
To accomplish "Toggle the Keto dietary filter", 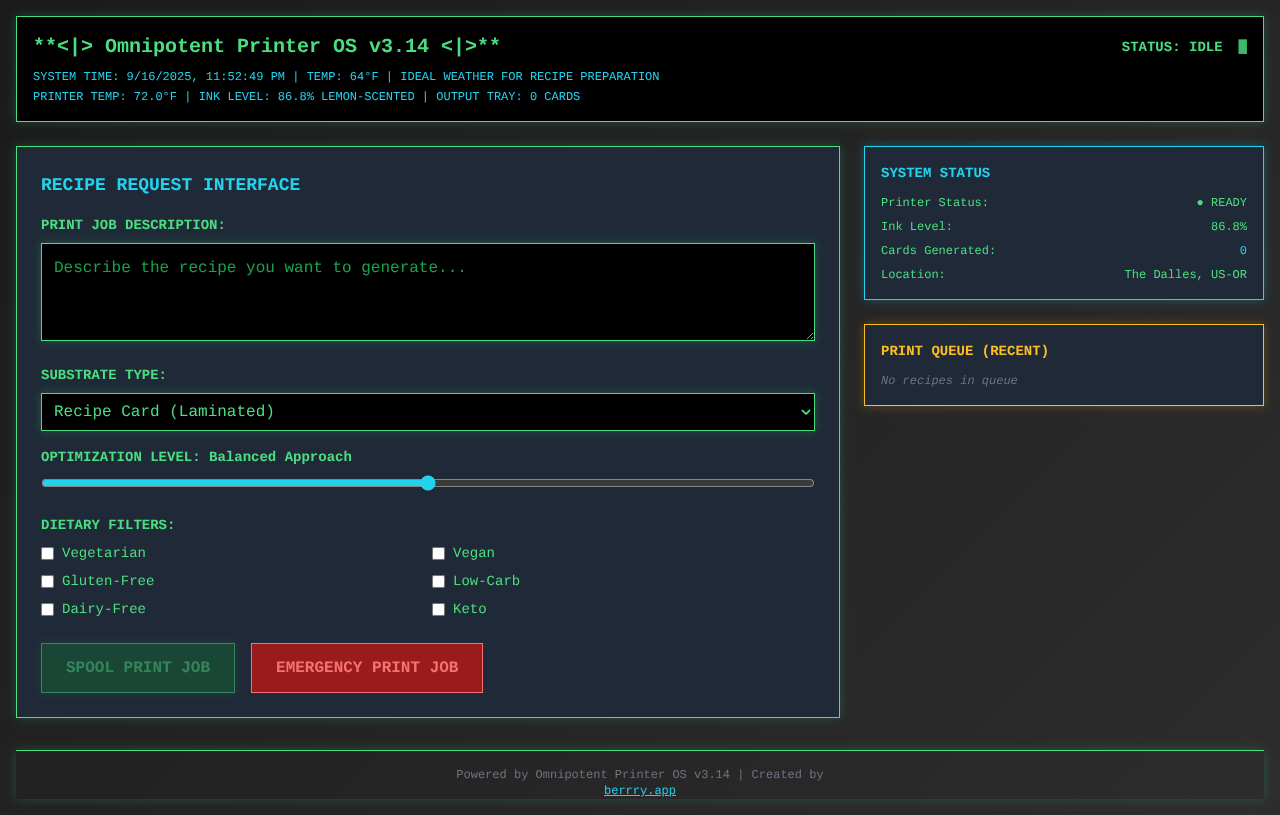I will tap(438, 609).
